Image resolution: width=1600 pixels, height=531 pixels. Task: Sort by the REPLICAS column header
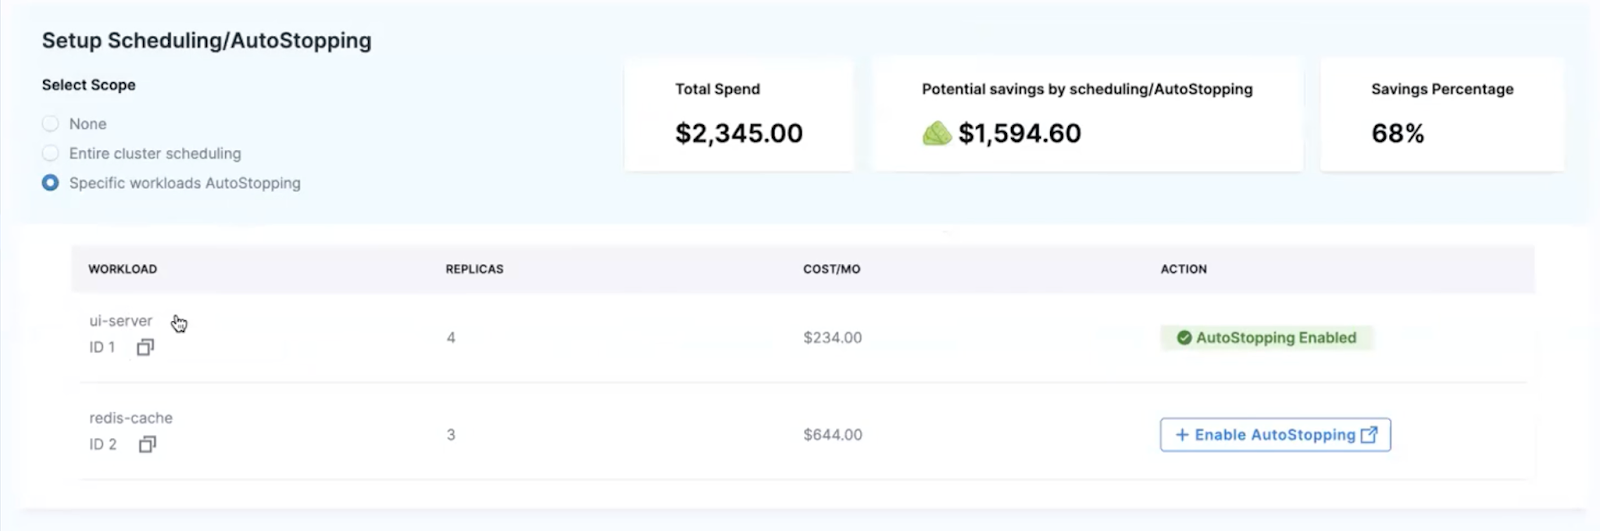click(x=474, y=269)
